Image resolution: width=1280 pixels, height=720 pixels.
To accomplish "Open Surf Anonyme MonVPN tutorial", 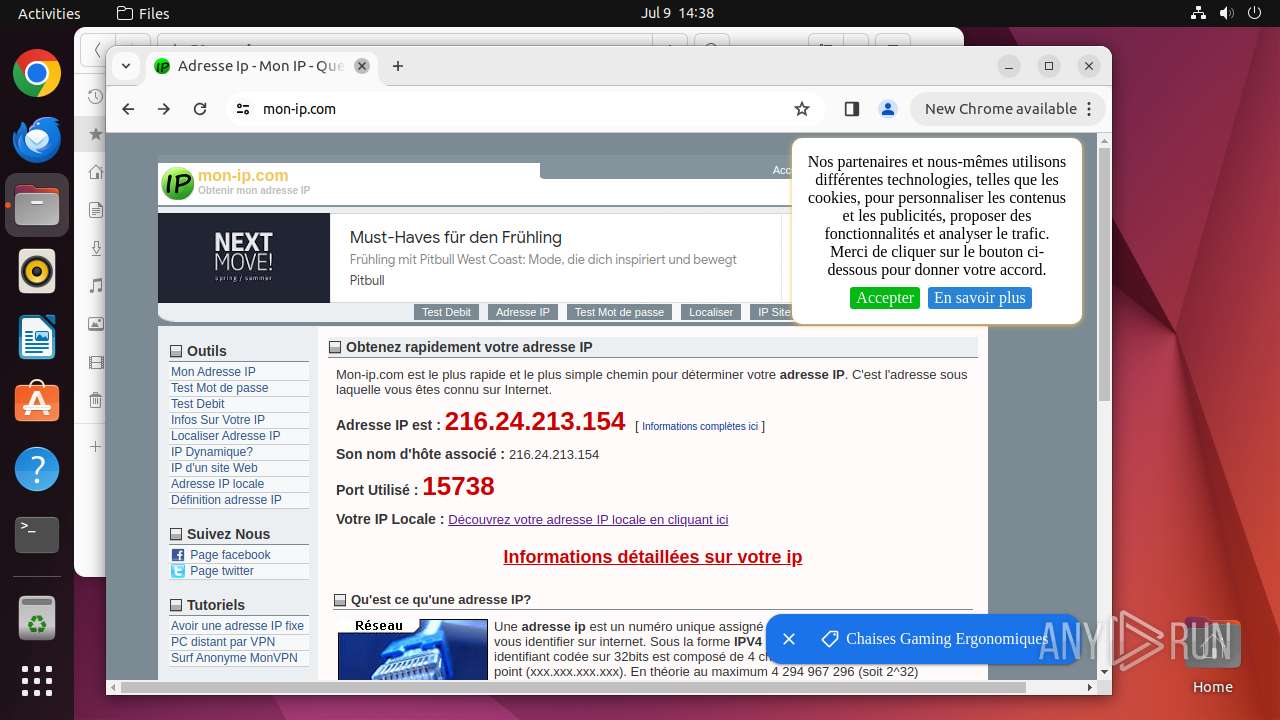I will coord(234,658).
